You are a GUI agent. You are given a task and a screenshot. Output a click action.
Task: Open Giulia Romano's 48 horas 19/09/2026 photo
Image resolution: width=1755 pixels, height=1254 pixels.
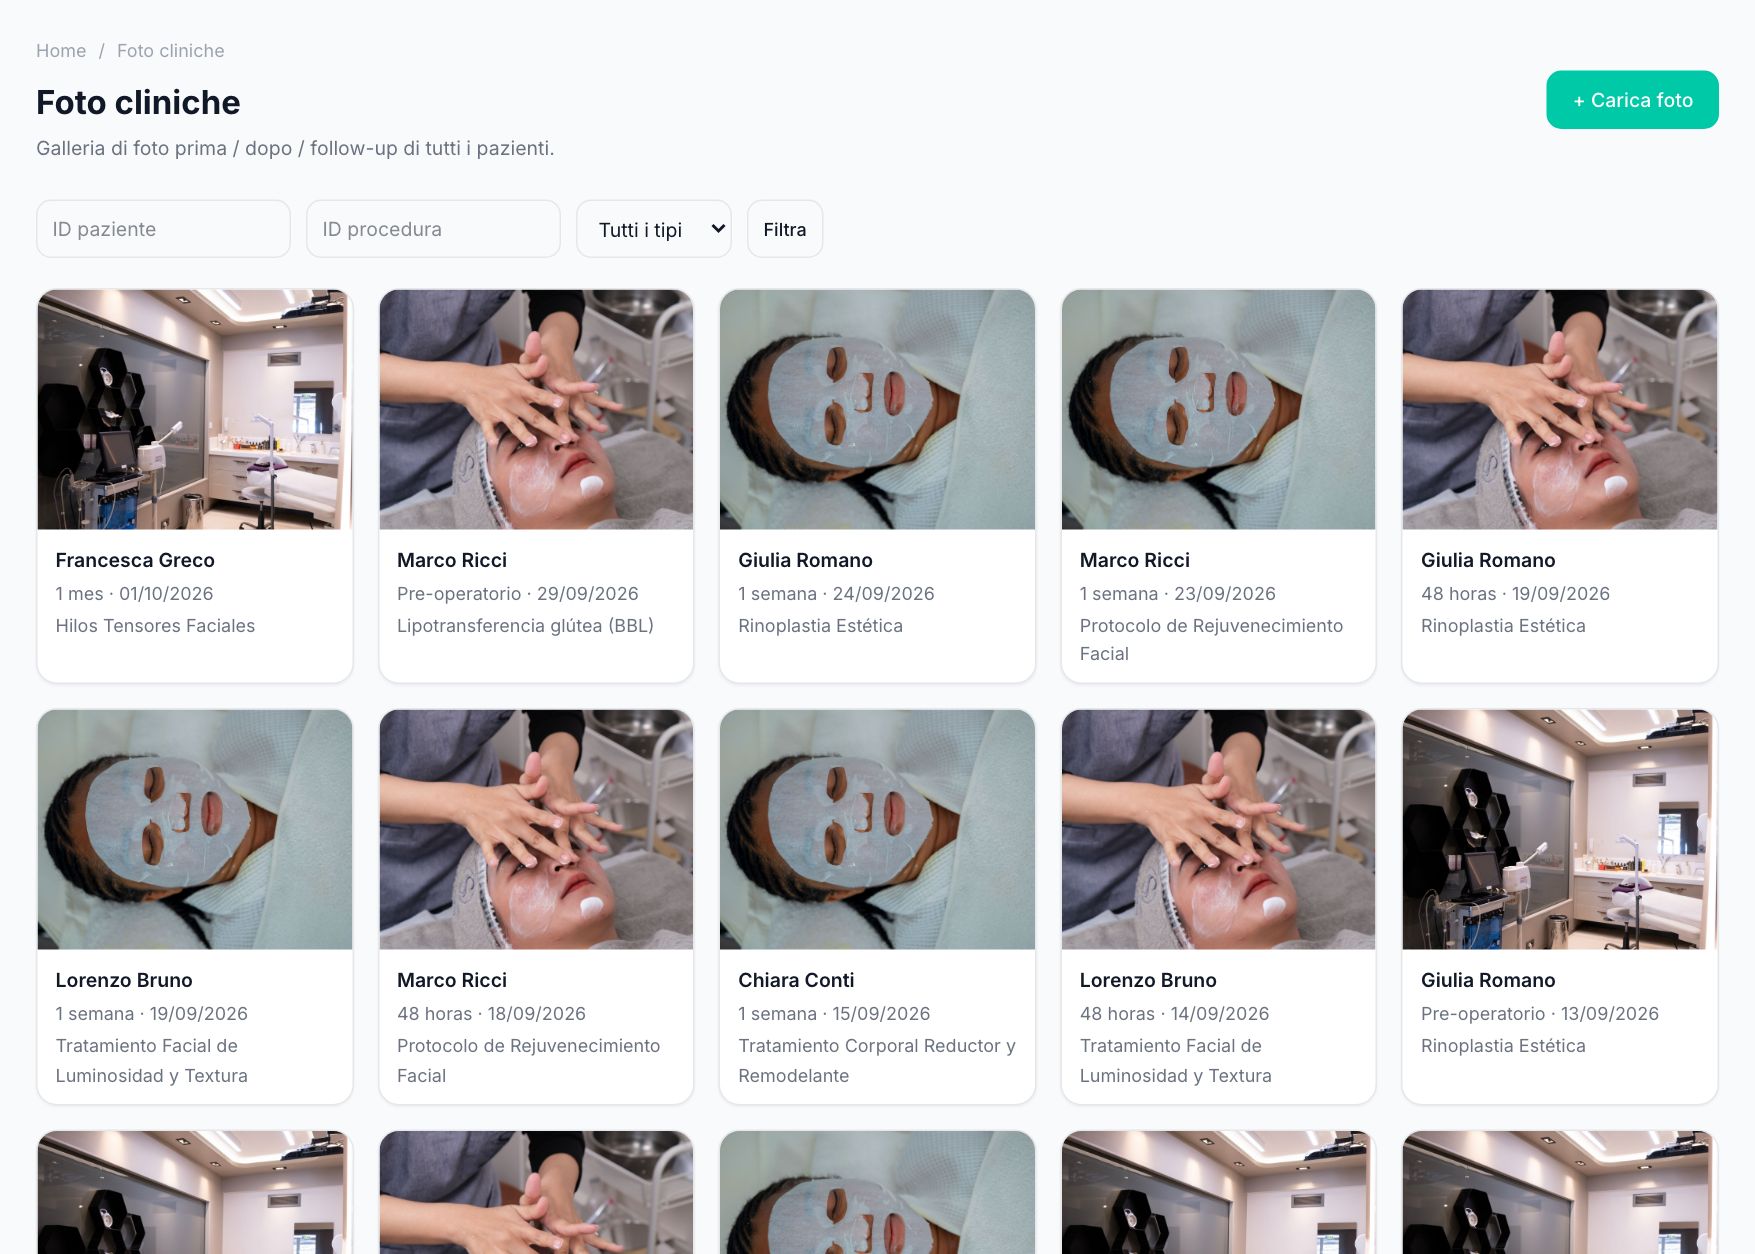(1560, 410)
